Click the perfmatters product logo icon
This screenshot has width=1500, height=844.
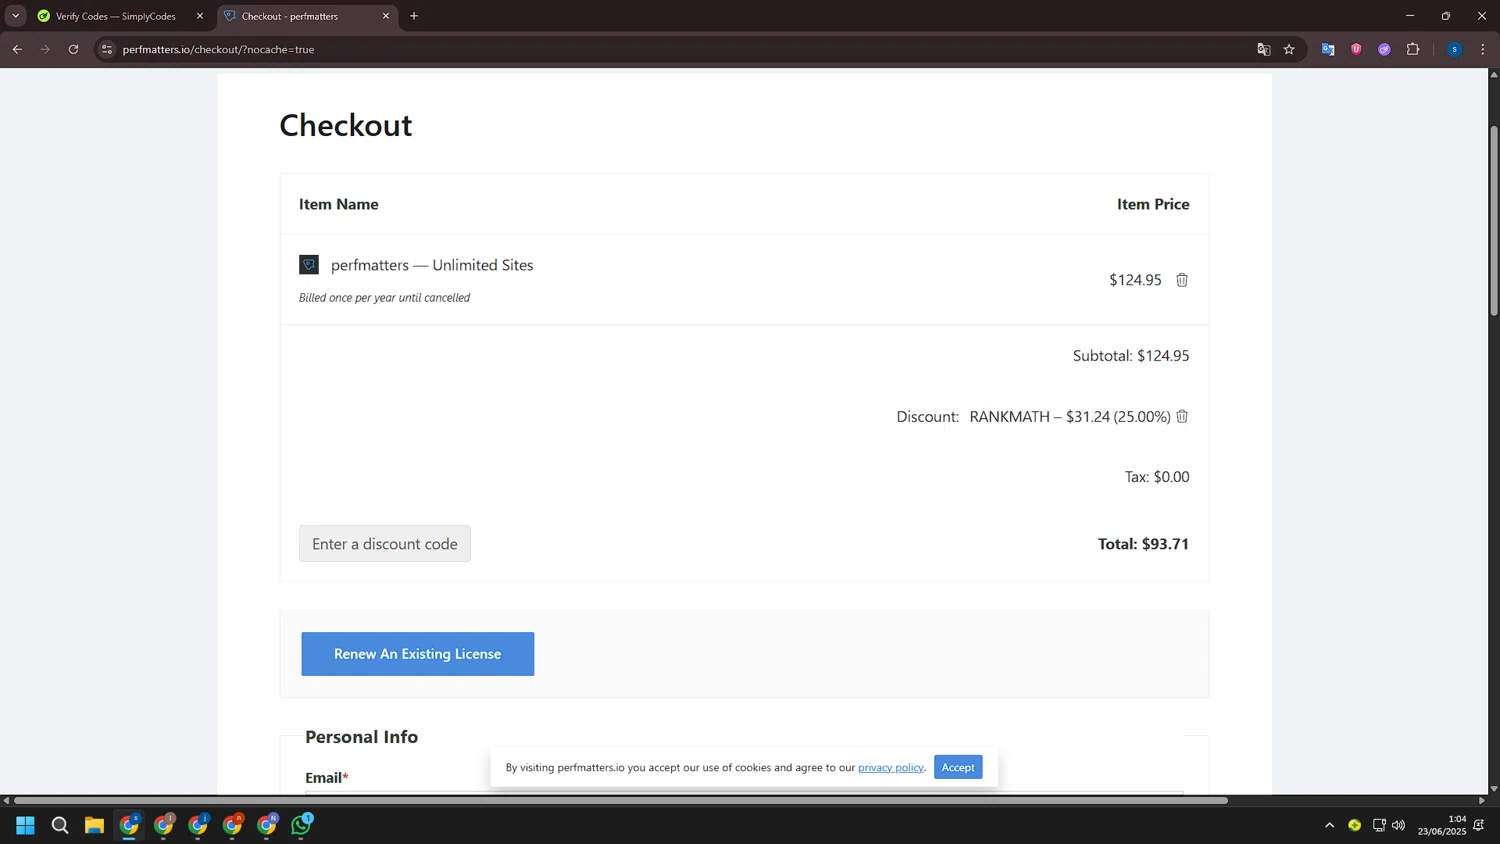pos(309,265)
